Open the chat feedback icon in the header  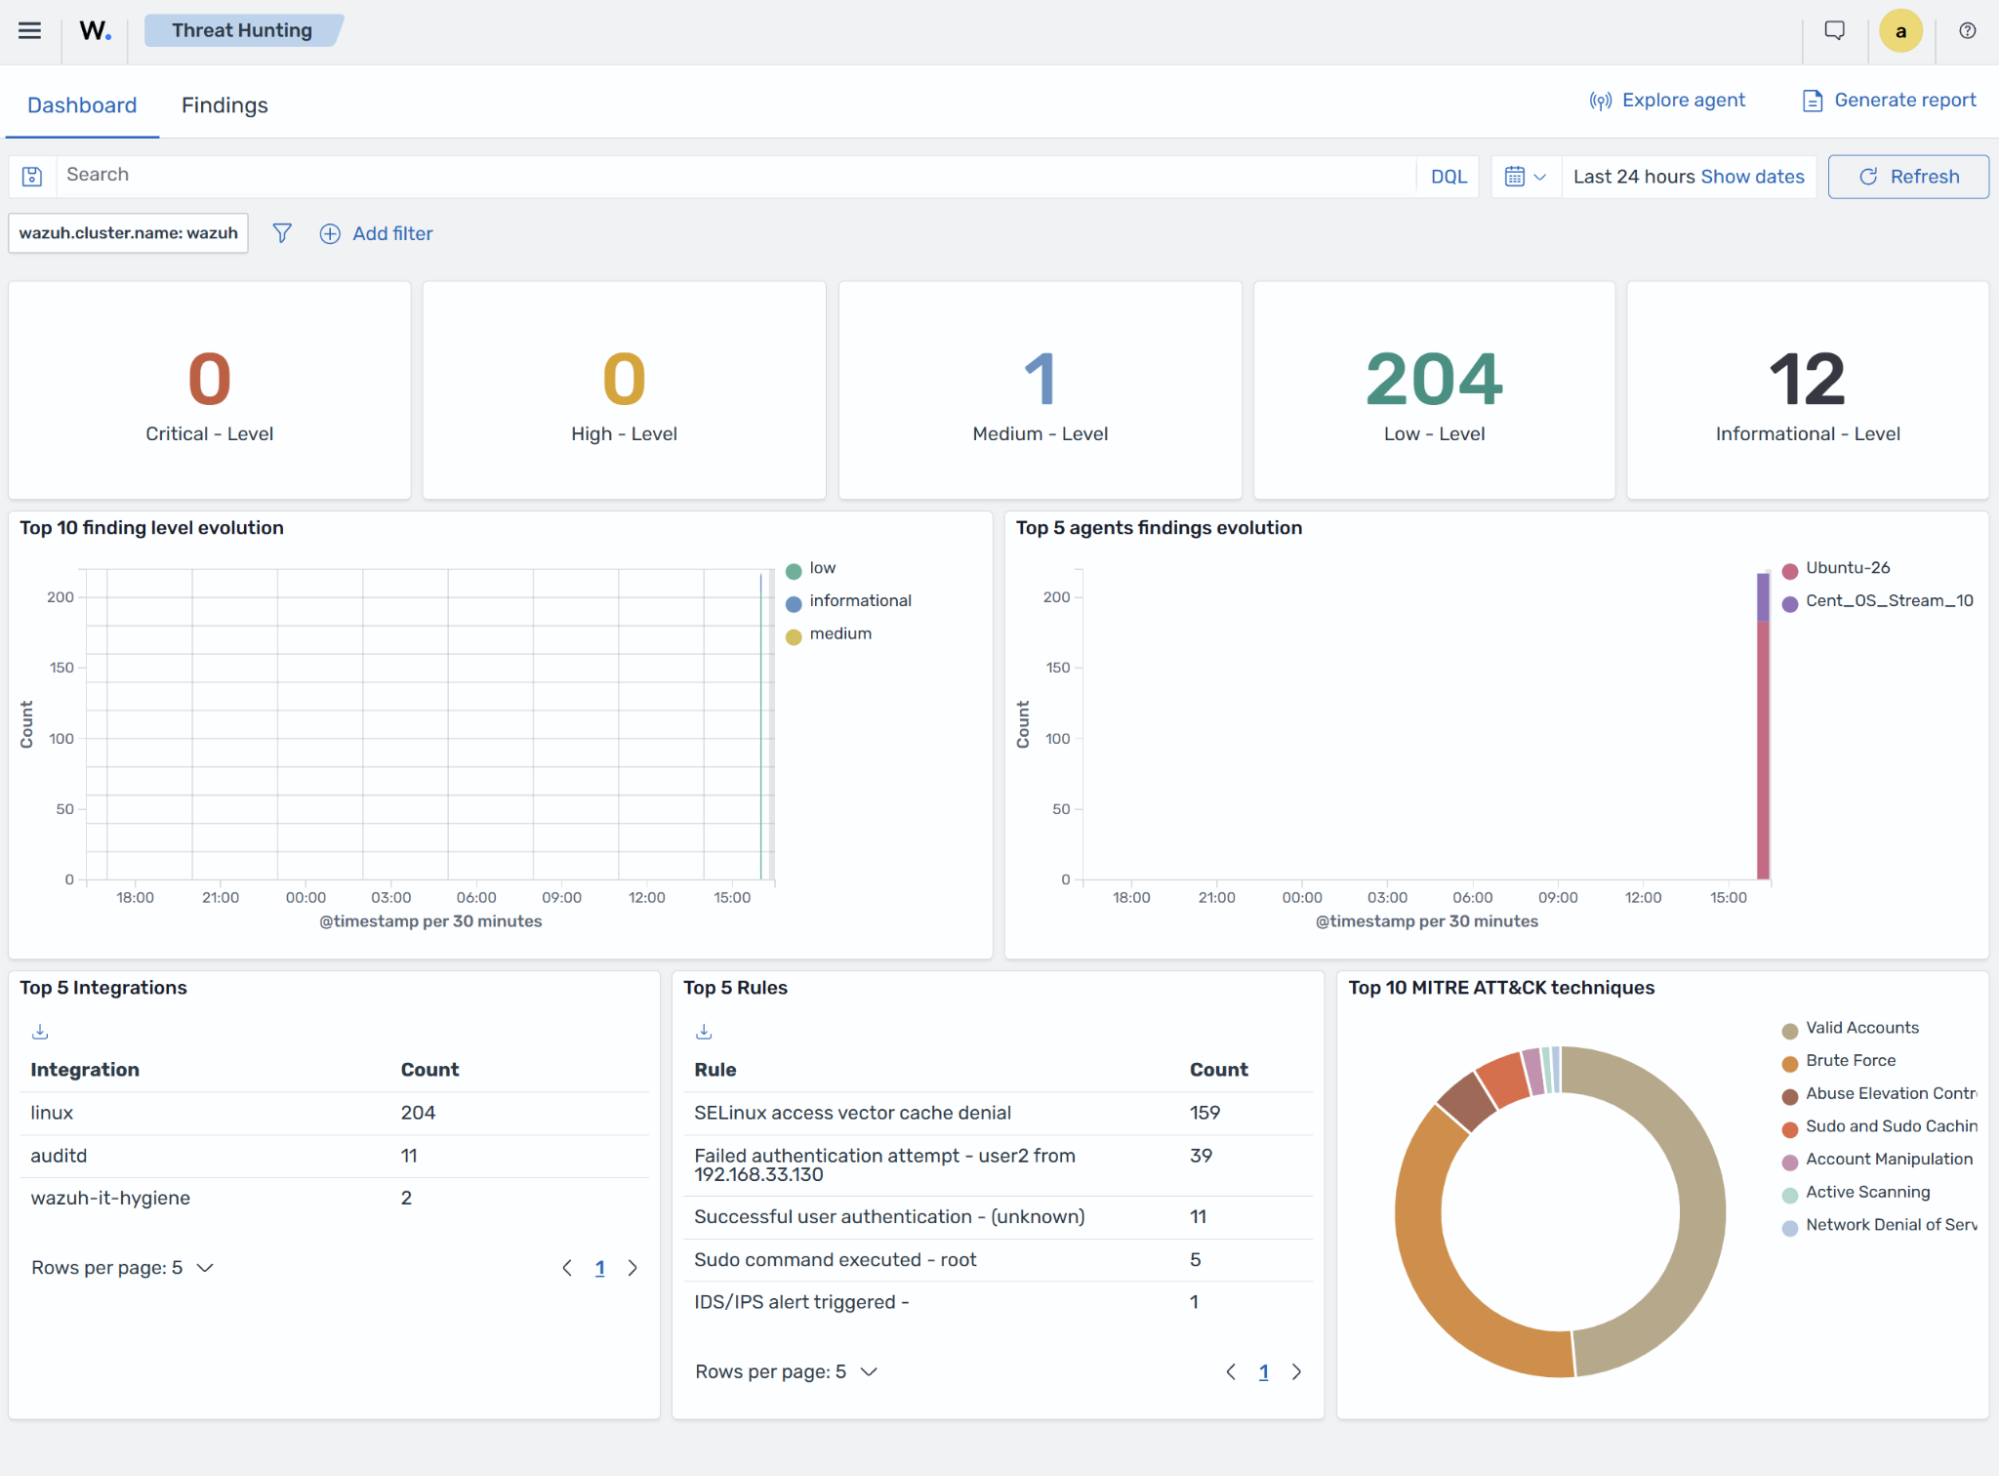pyautogui.click(x=1834, y=31)
